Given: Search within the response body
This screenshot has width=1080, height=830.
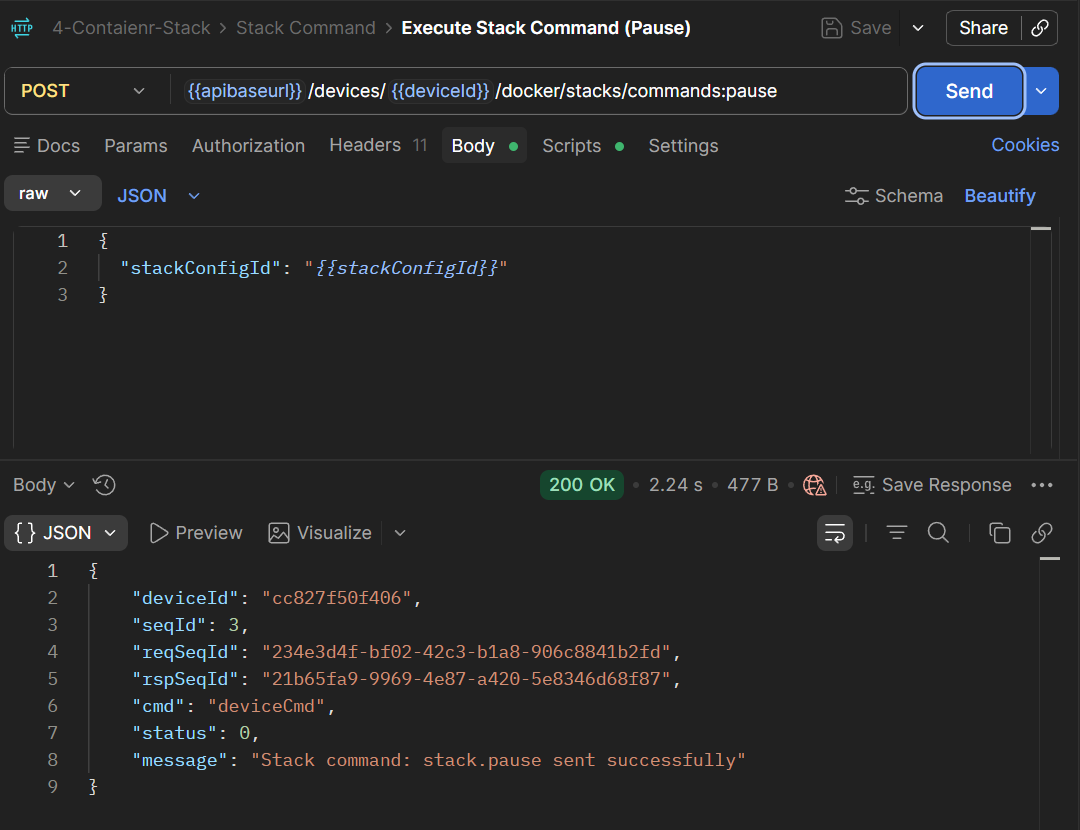Looking at the screenshot, I should point(938,532).
